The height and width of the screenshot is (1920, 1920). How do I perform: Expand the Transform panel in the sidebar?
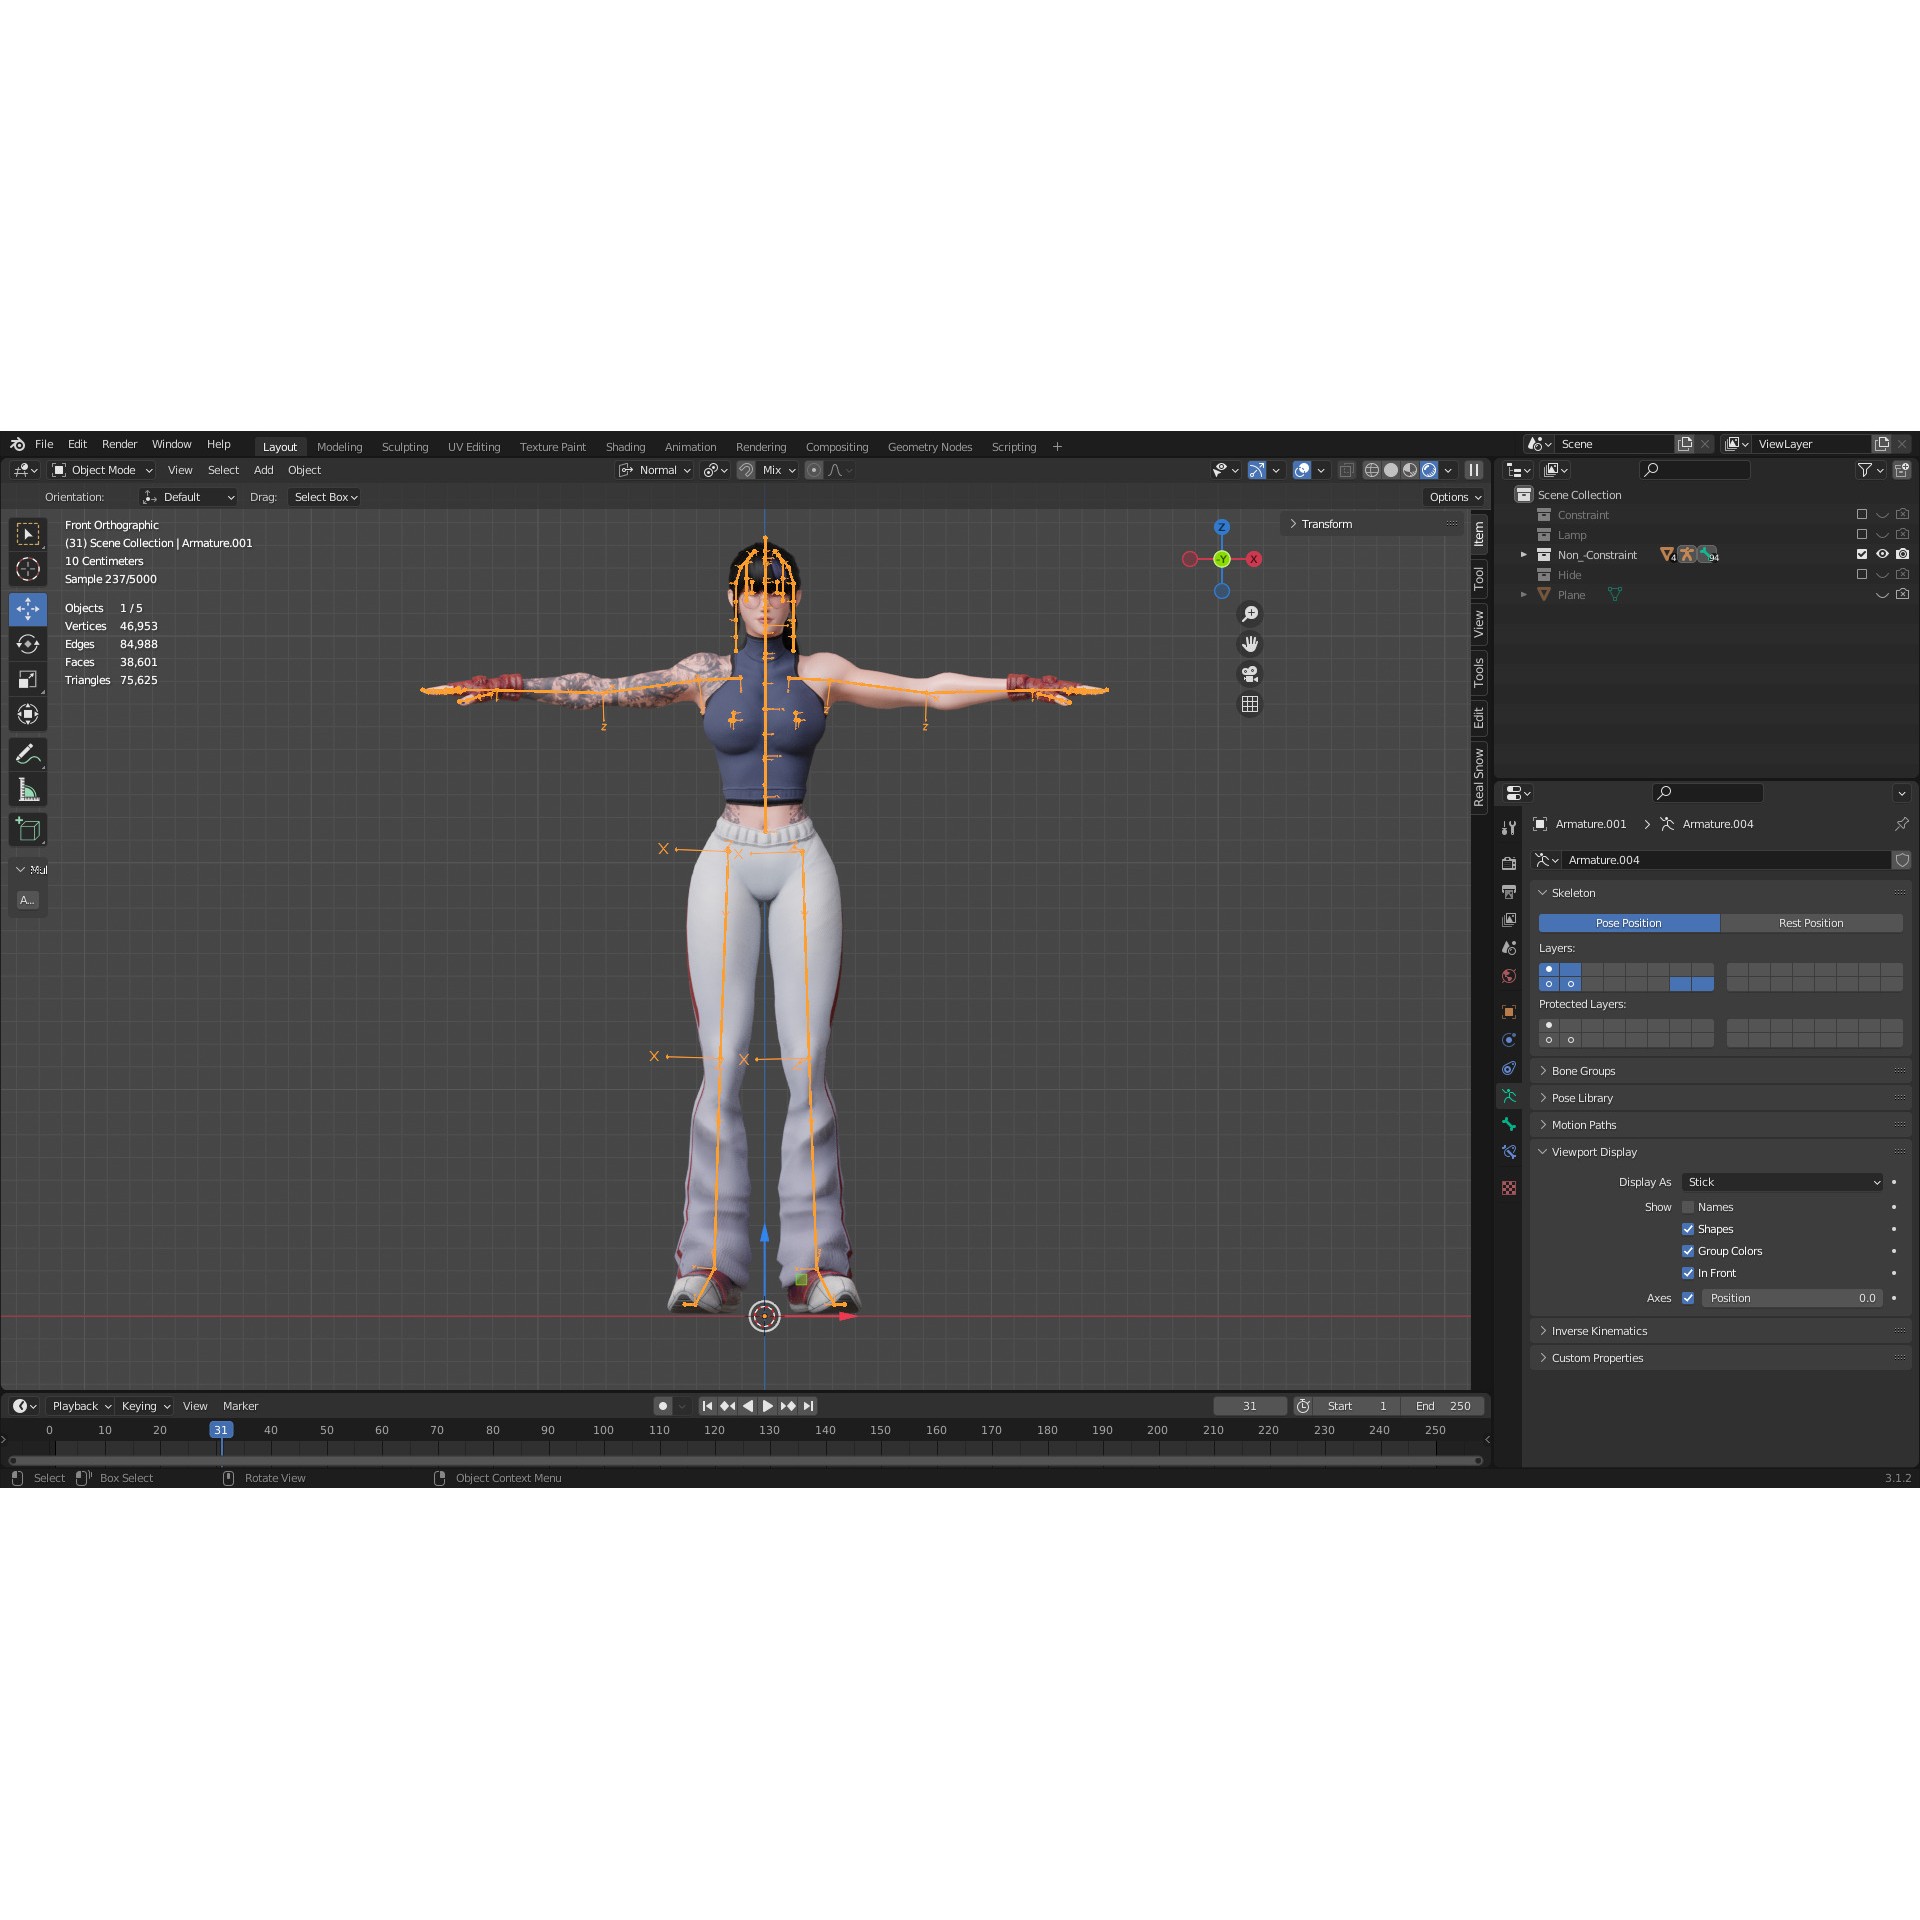point(1372,524)
